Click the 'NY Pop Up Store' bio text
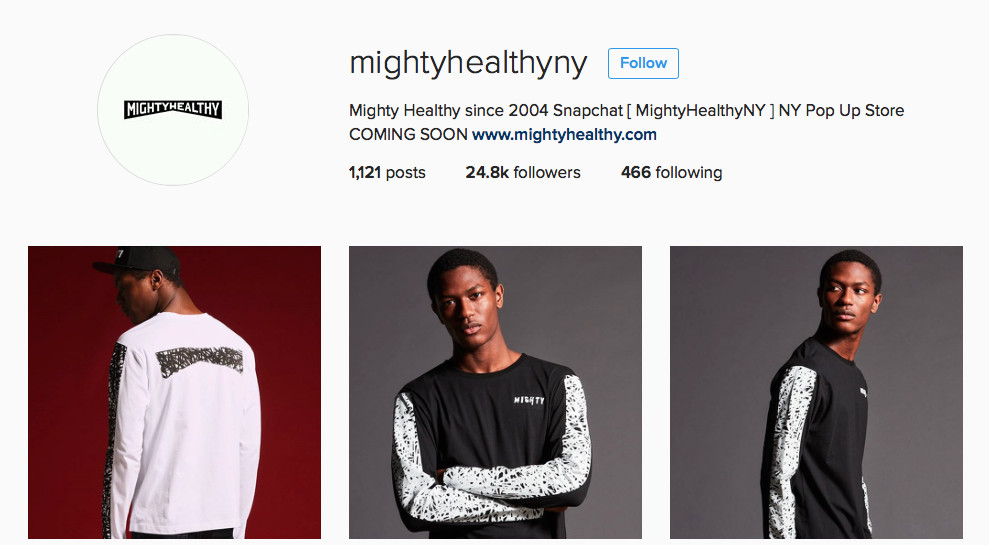The height and width of the screenshot is (545, 989). pyautogui.click(x=841, y=110)
